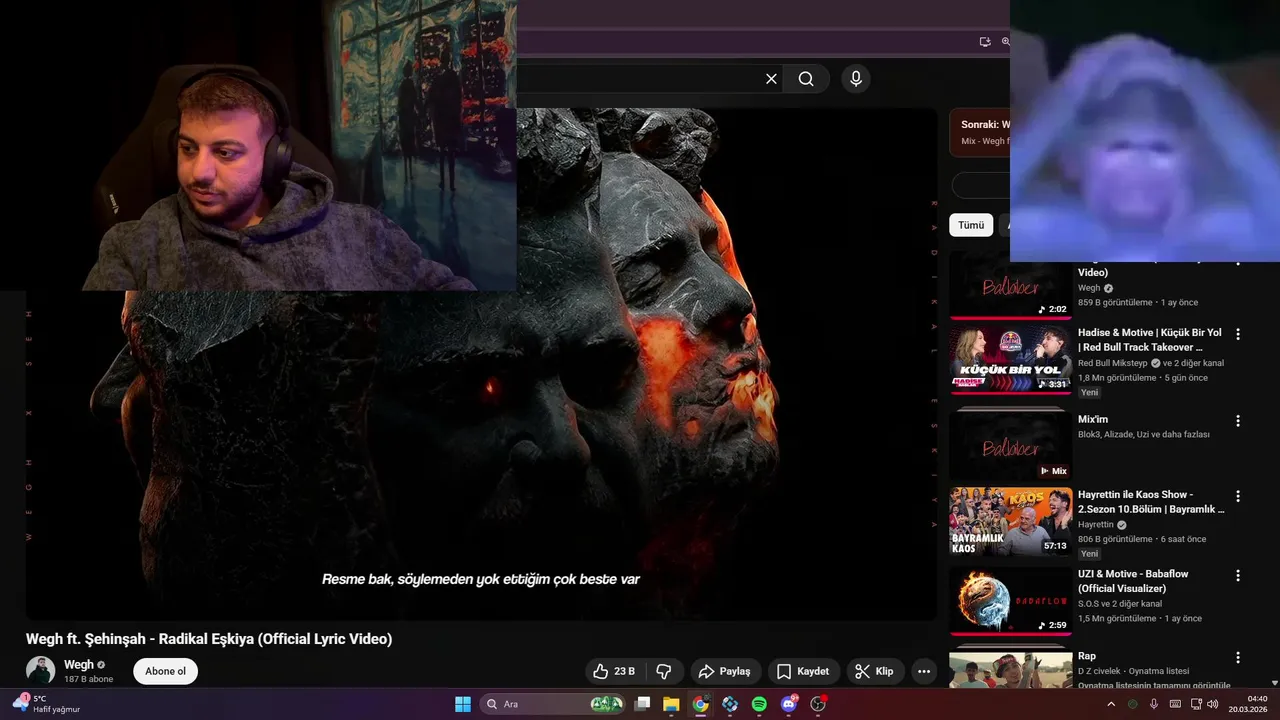The width and height of the screenshot is (1280, 720).
Task: Open menu for Mix'im entry
Action: (1238, 421)
